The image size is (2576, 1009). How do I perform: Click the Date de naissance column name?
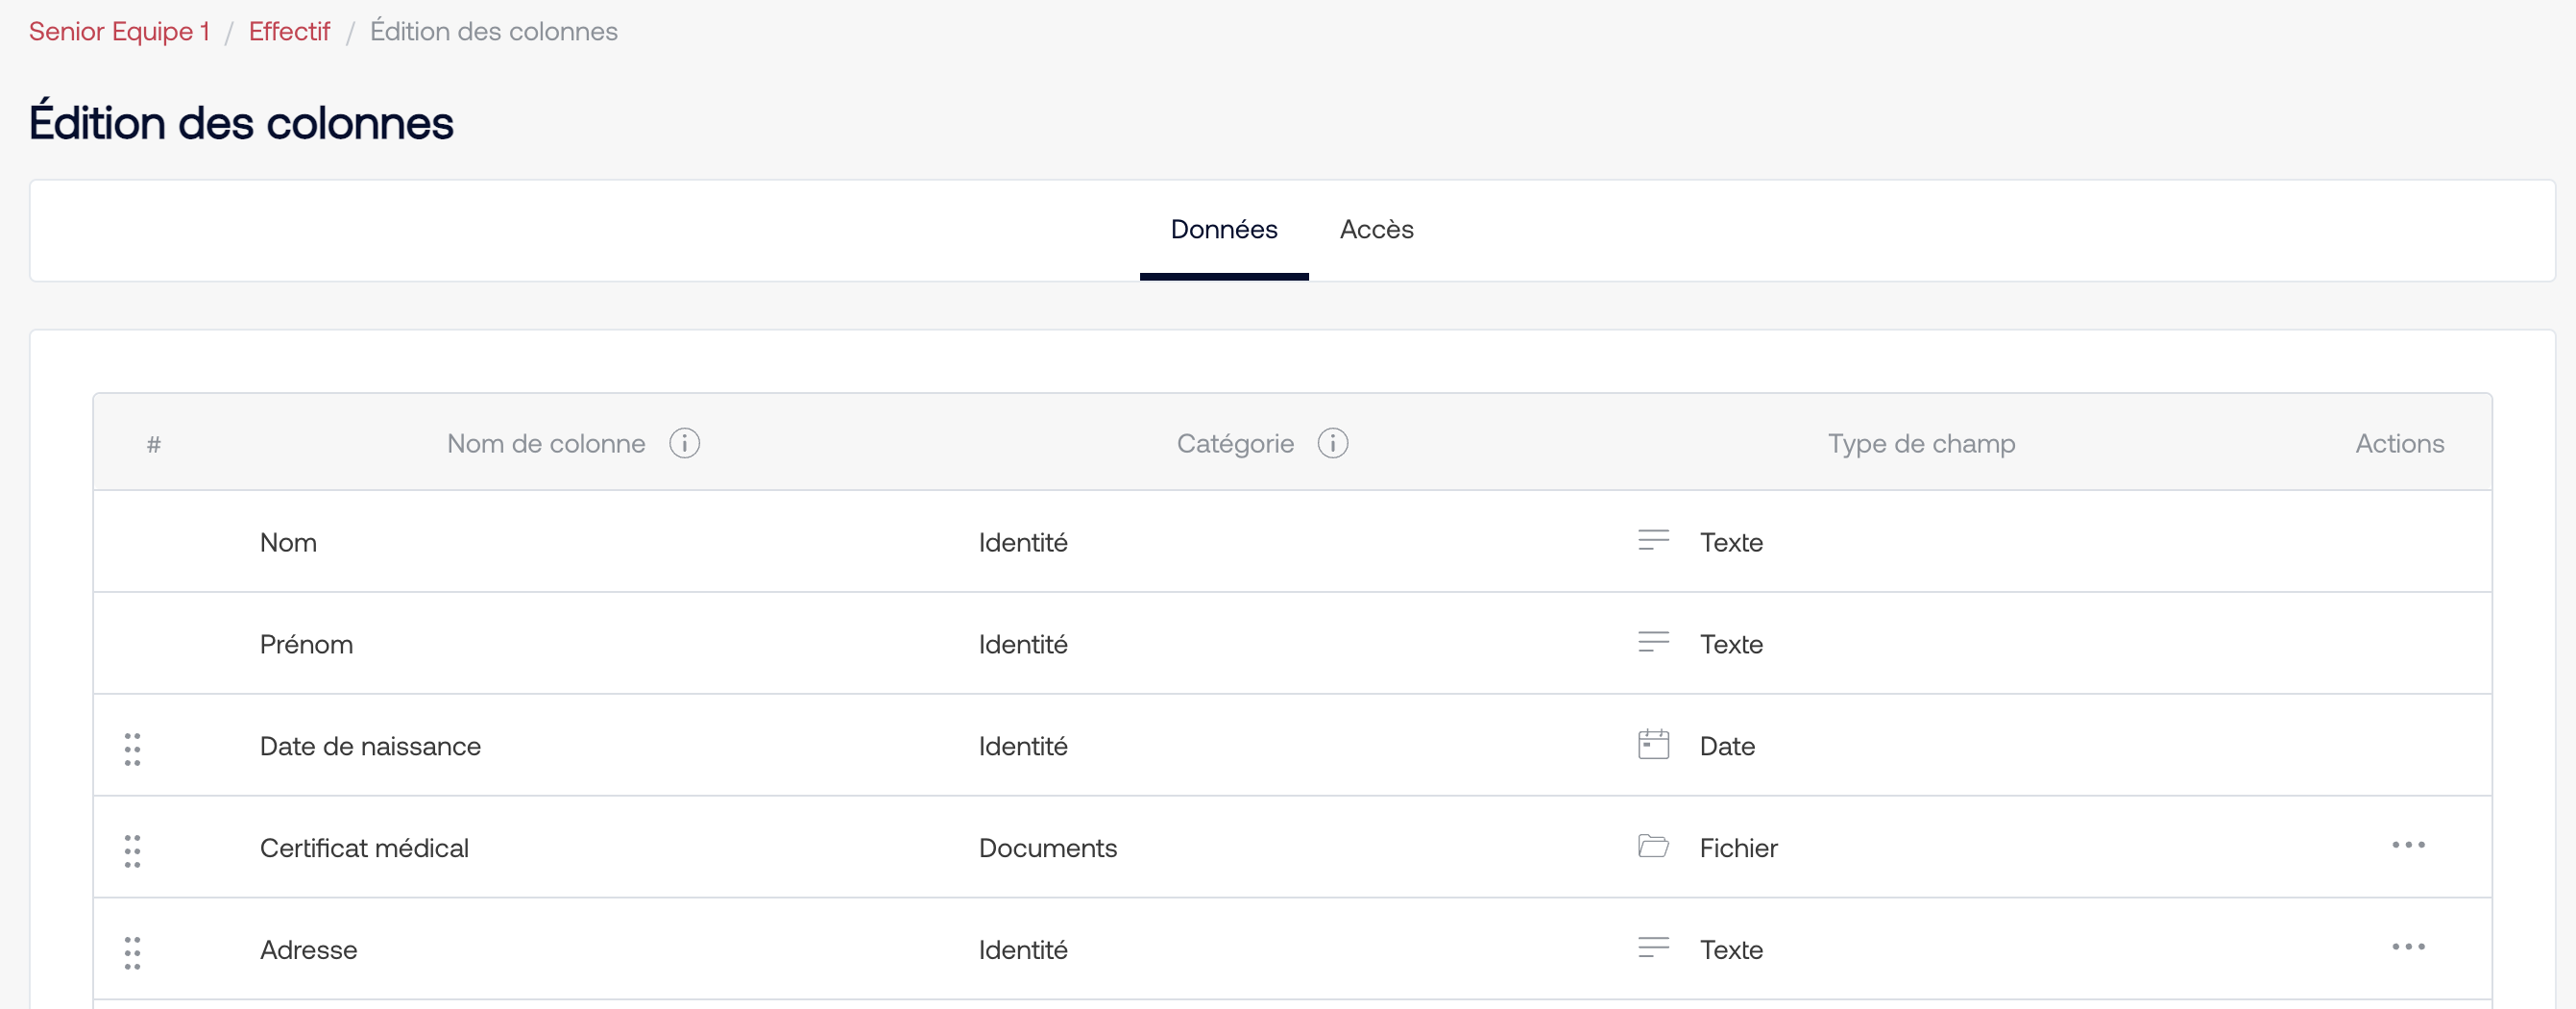(370, 746)
